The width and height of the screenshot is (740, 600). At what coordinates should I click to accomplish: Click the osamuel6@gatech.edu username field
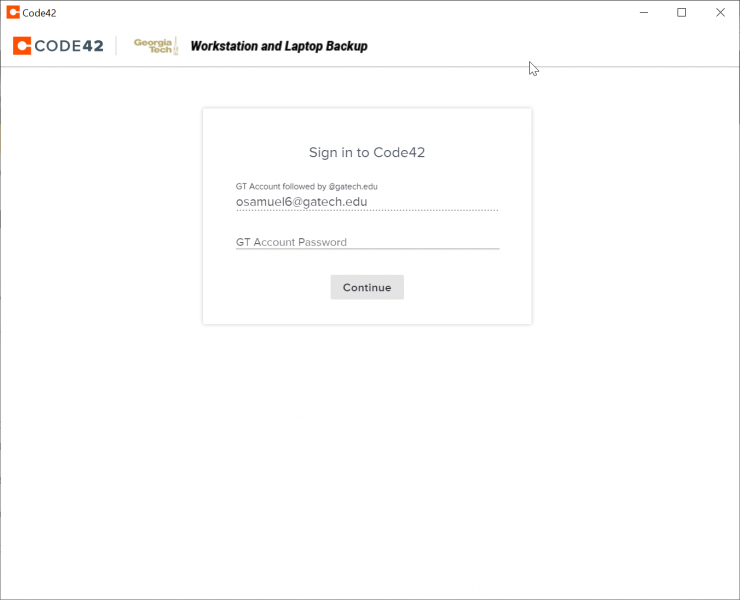367,202
